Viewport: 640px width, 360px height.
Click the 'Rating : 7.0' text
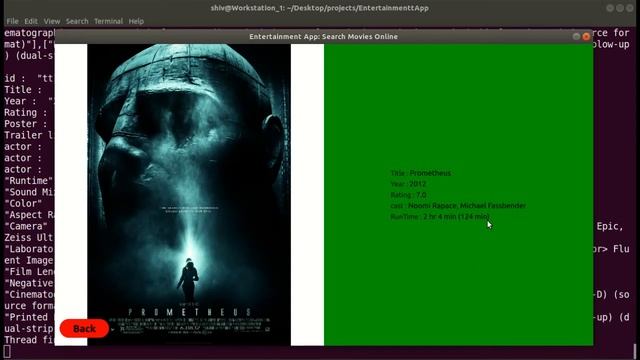pos(408,195)
